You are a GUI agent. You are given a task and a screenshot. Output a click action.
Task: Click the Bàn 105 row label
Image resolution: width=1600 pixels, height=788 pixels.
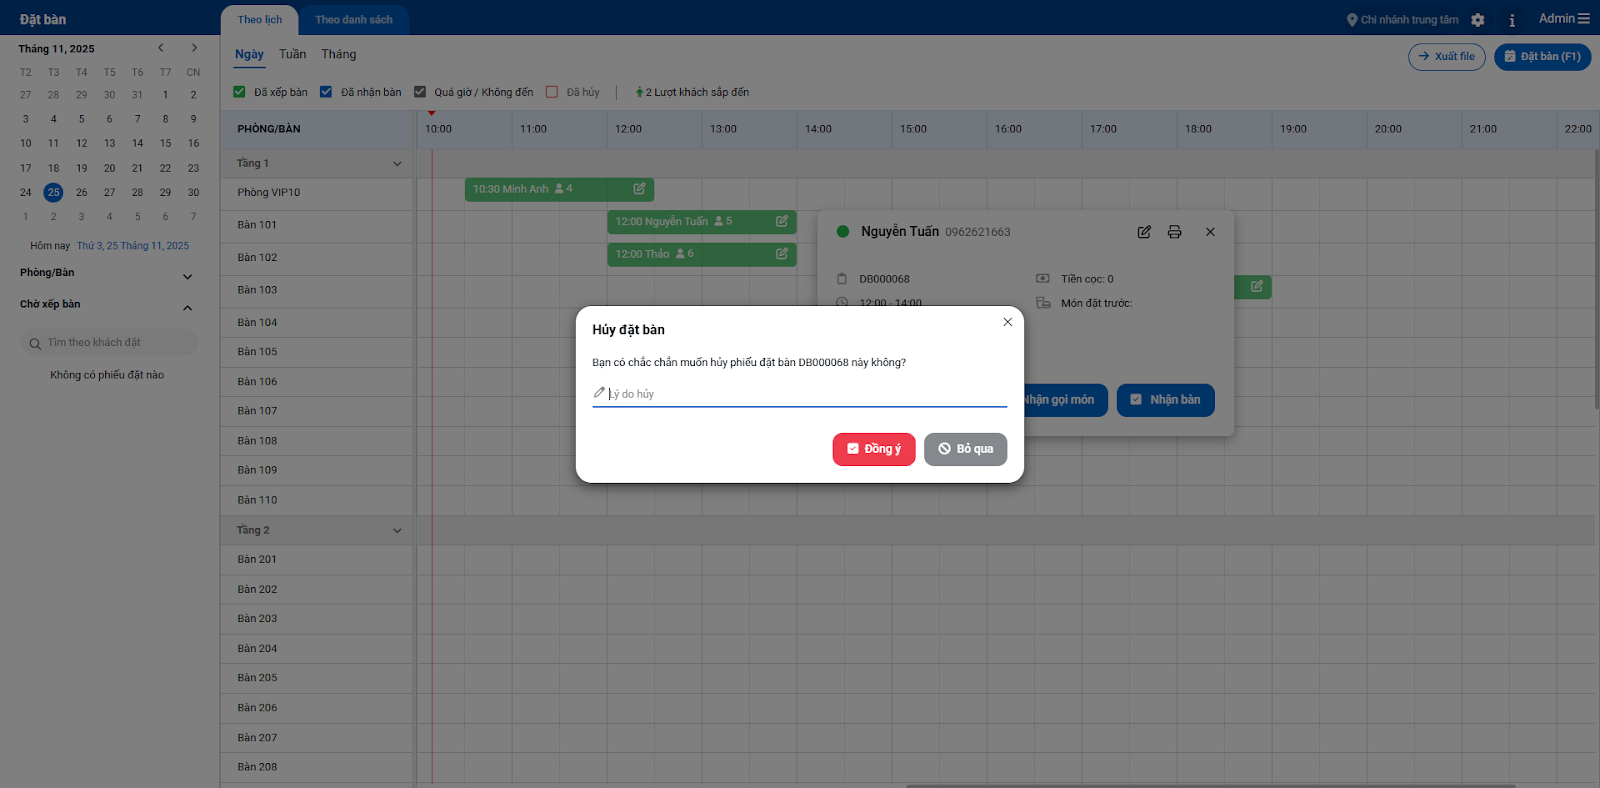pyautogui.click(x=257, y=352)
